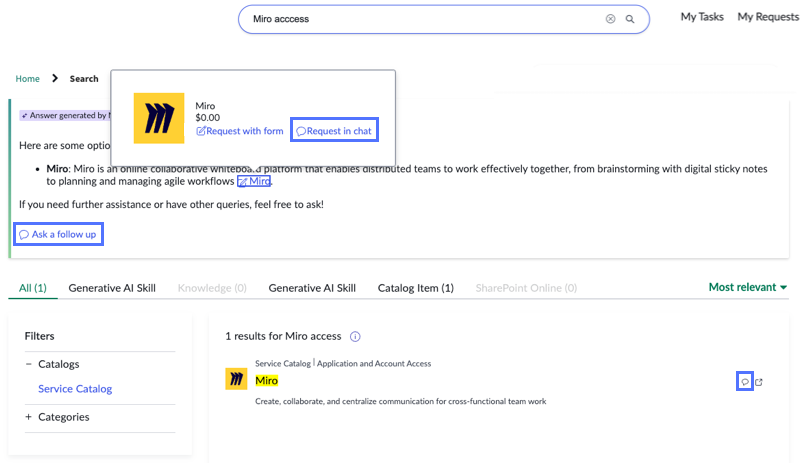Click Request in chat link
This screenshot has height=463, width=800.
[x=334, y=131]
